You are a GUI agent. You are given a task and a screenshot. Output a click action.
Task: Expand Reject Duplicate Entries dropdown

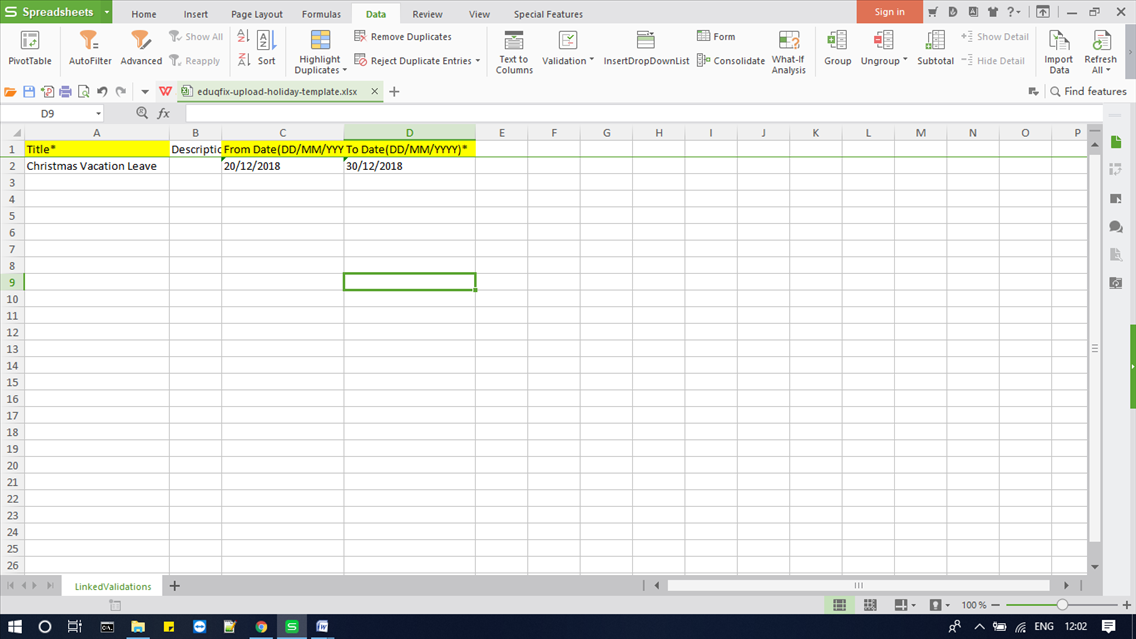coord(478,61)
